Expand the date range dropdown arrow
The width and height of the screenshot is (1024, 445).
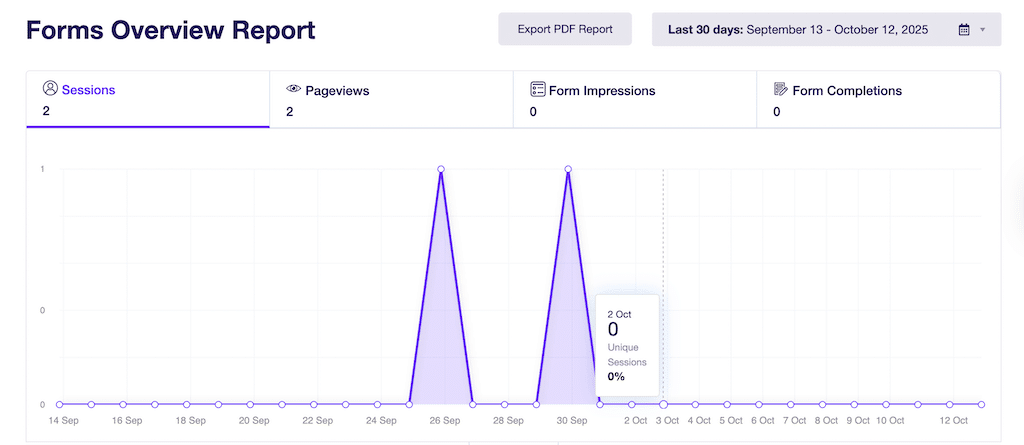983,30
